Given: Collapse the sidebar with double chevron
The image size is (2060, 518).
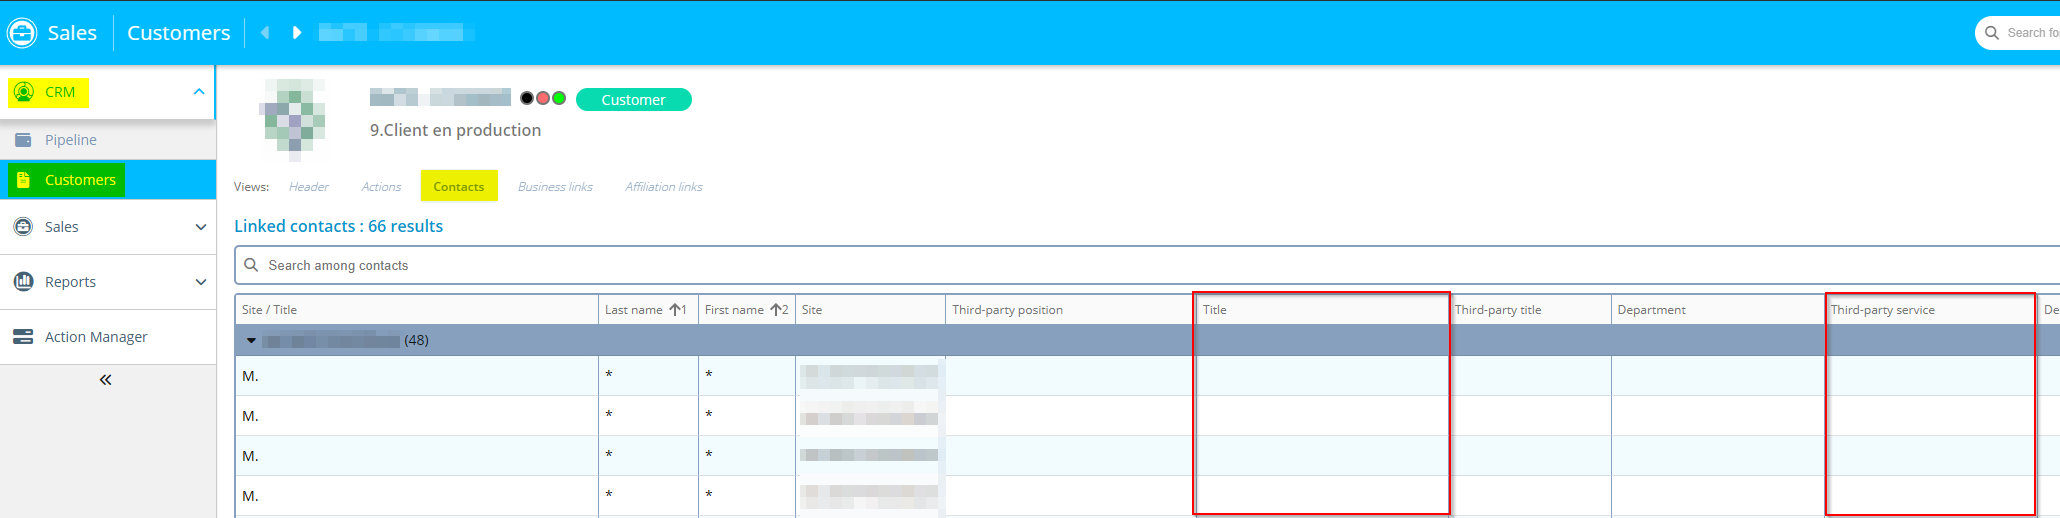Looking at the screenshot, I should coord(105,380).
